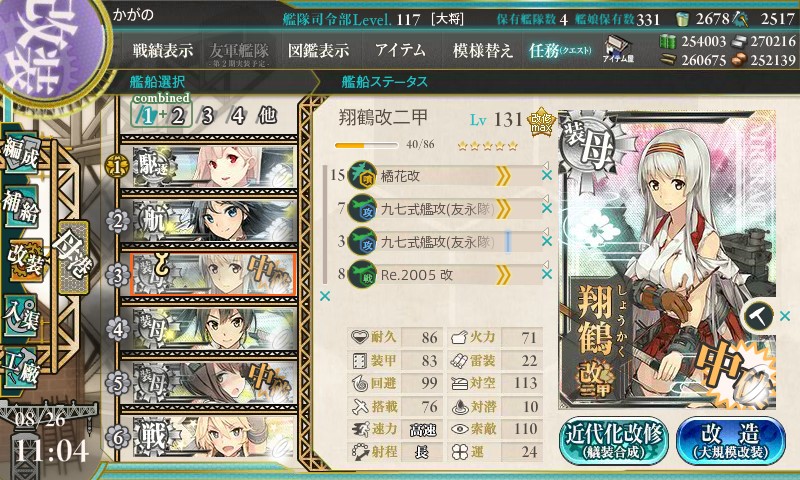Open the 入渠 repair dock sidebar icon

(21, 316)
